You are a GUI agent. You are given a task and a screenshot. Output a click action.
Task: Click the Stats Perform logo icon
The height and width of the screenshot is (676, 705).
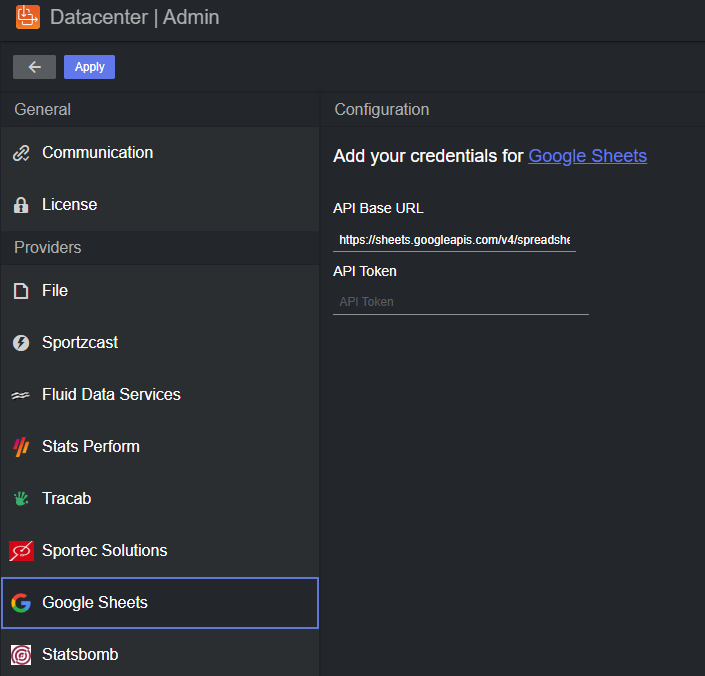pos(21,447)
